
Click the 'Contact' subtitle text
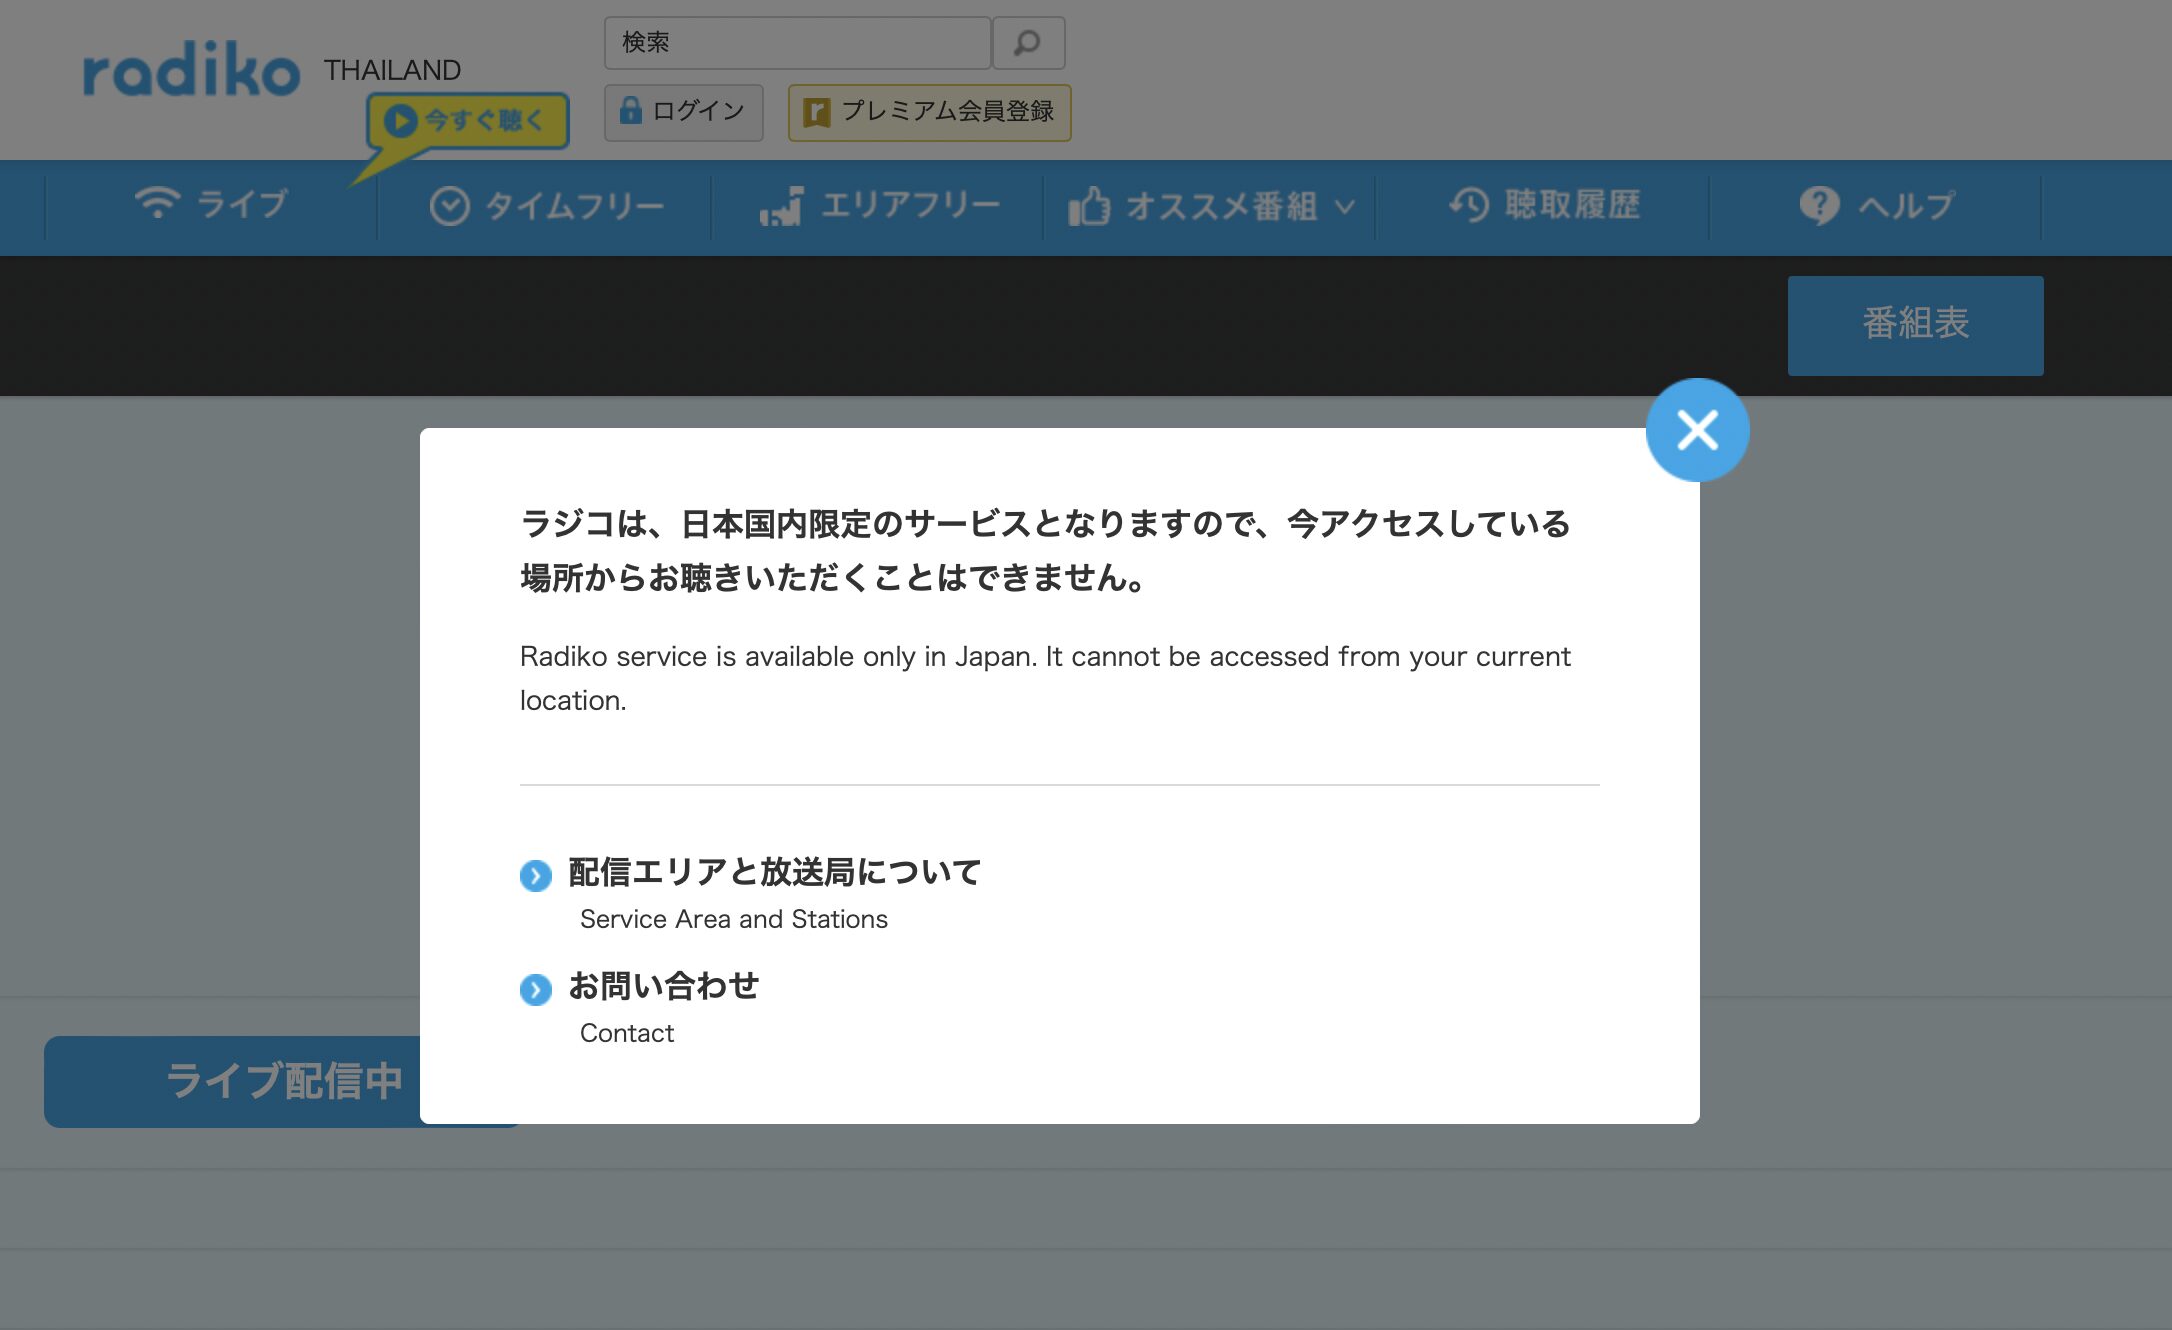coord(627,1033)
